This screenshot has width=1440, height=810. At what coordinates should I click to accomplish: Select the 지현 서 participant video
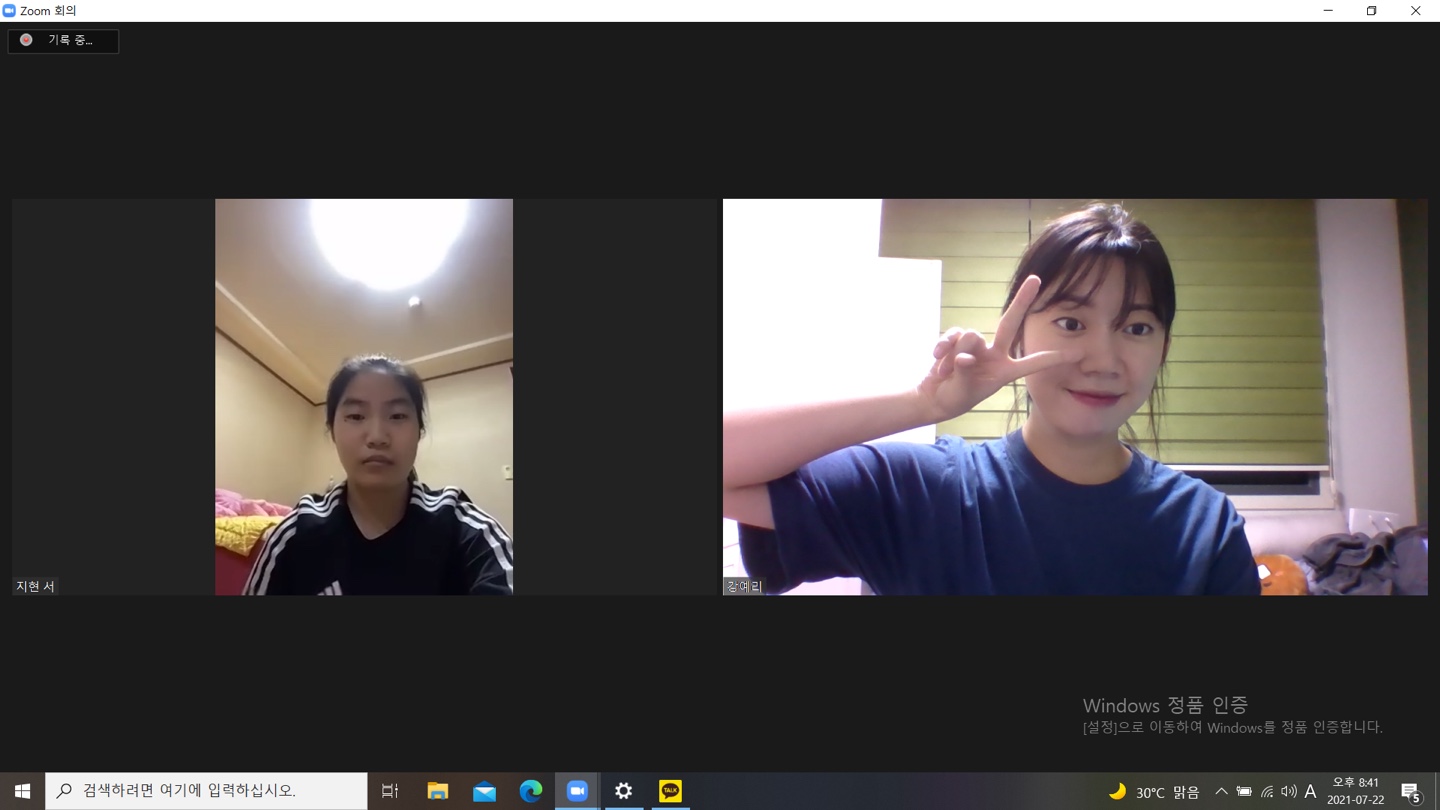tap(364, 397)
